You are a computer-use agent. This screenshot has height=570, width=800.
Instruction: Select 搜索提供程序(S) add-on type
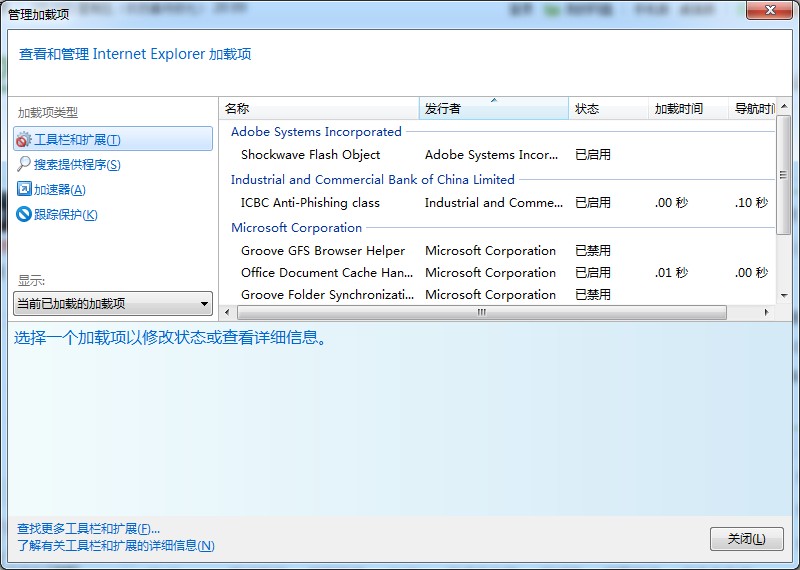(x=77, y=164)
